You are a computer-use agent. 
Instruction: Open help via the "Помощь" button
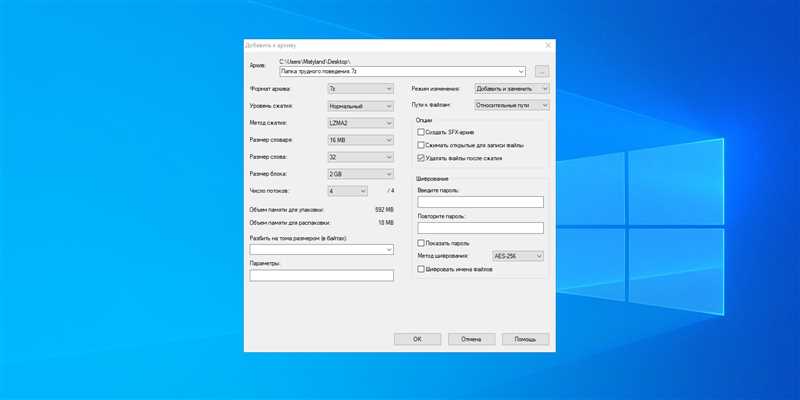tap(526, 339)
